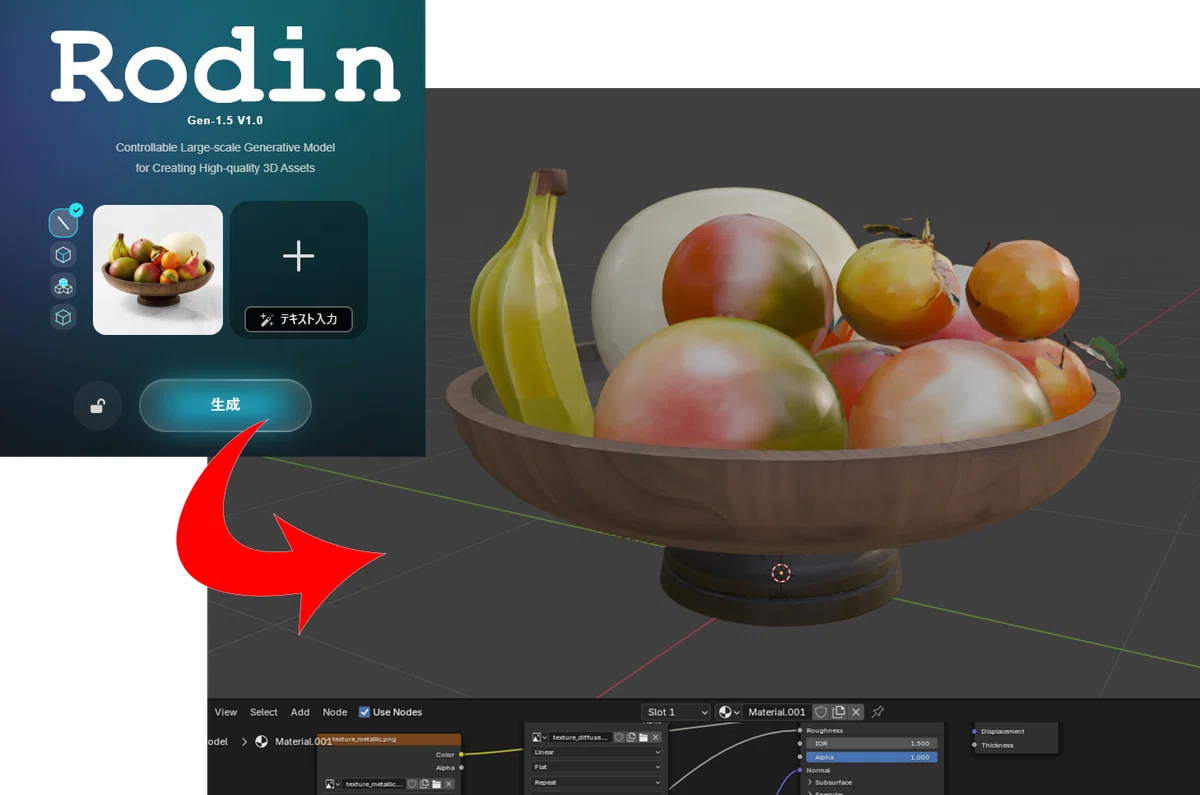Click the Alpha output socket of metallic node
The image size is (1200, 795).
pyautogui.click(x=461, y=768)
